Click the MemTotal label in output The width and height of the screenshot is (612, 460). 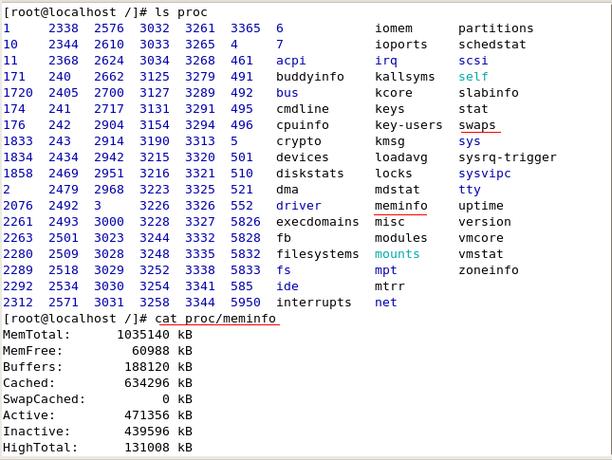36,334
